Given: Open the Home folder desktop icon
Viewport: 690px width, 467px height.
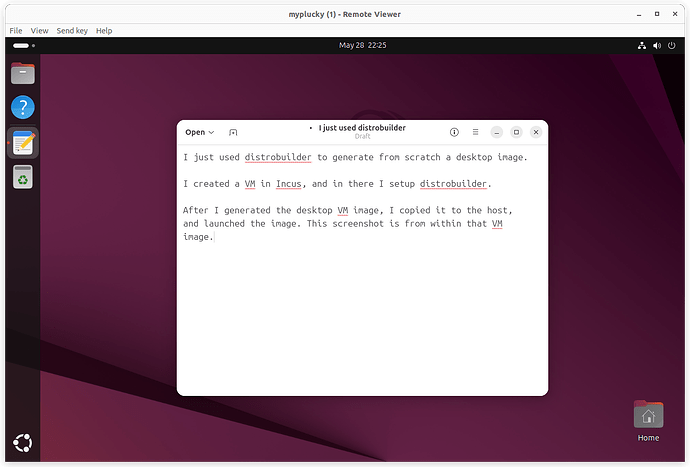Looking at the screenshot, I should [648, 421].
